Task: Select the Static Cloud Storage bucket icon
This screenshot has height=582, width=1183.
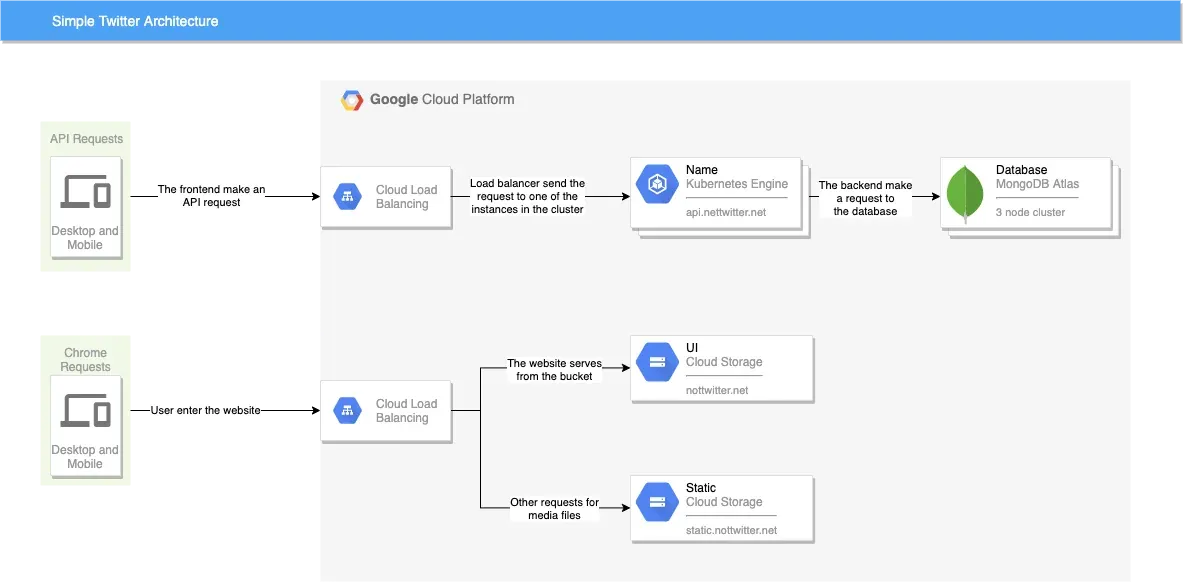Action: 658,503
